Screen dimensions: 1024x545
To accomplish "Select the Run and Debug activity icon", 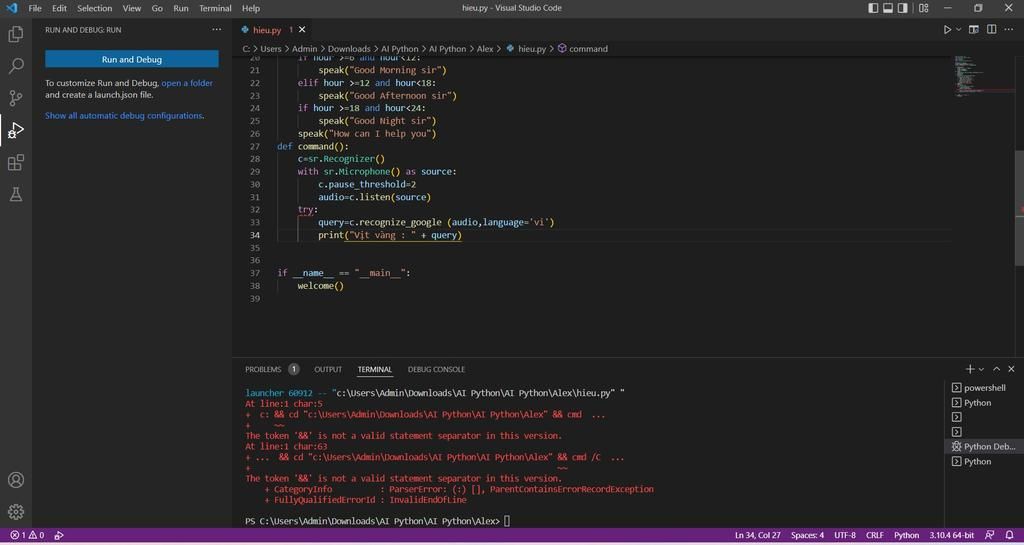I will pos(16,130).
